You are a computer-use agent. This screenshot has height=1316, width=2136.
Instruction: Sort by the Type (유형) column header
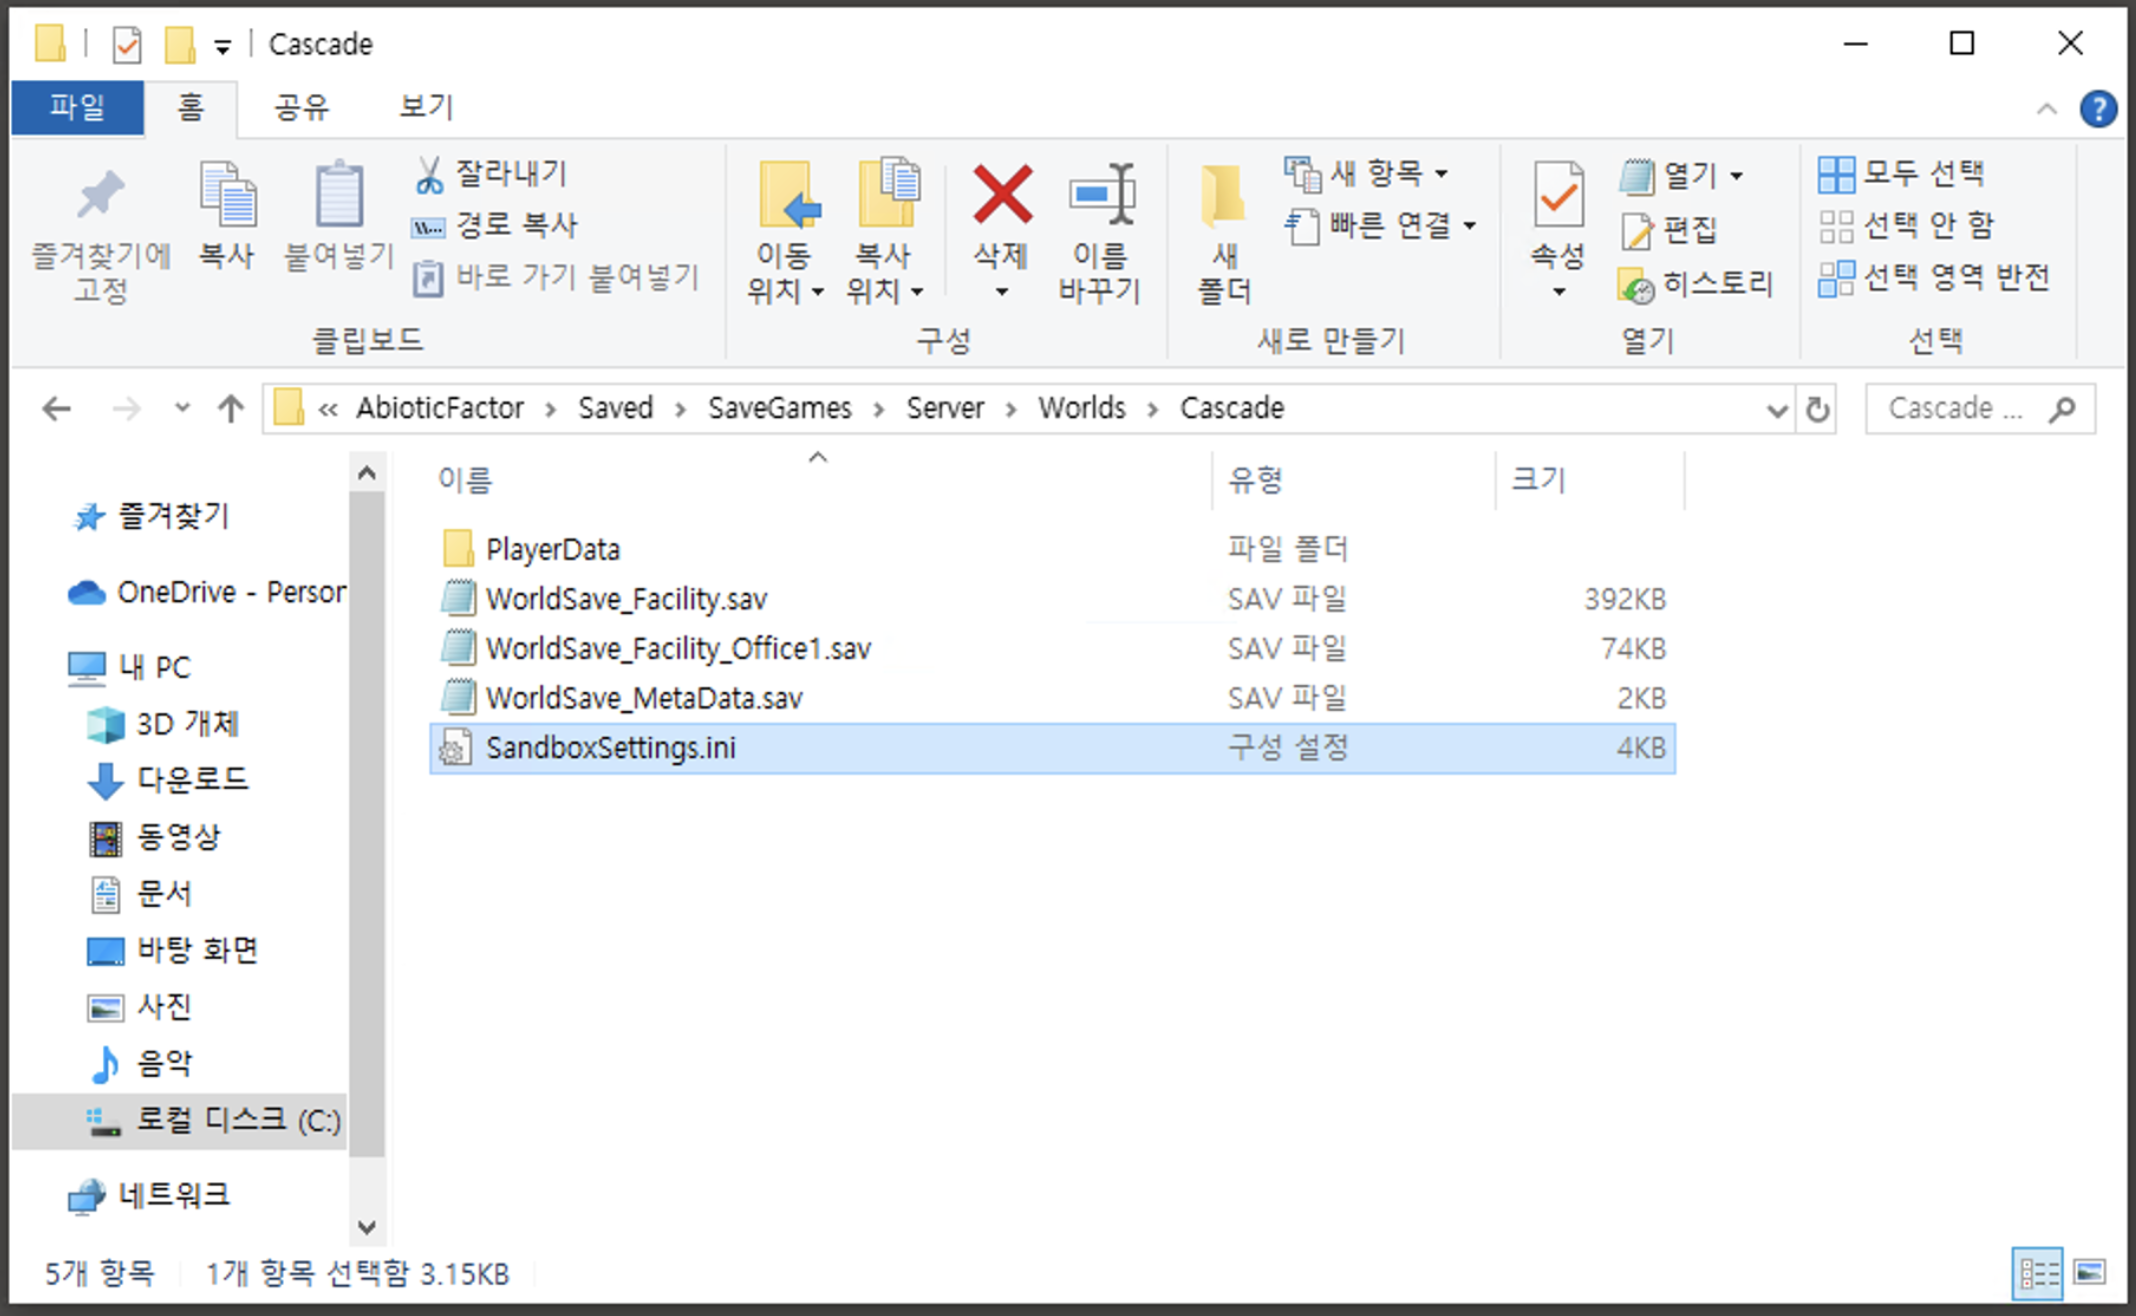tap(1354, 481)
